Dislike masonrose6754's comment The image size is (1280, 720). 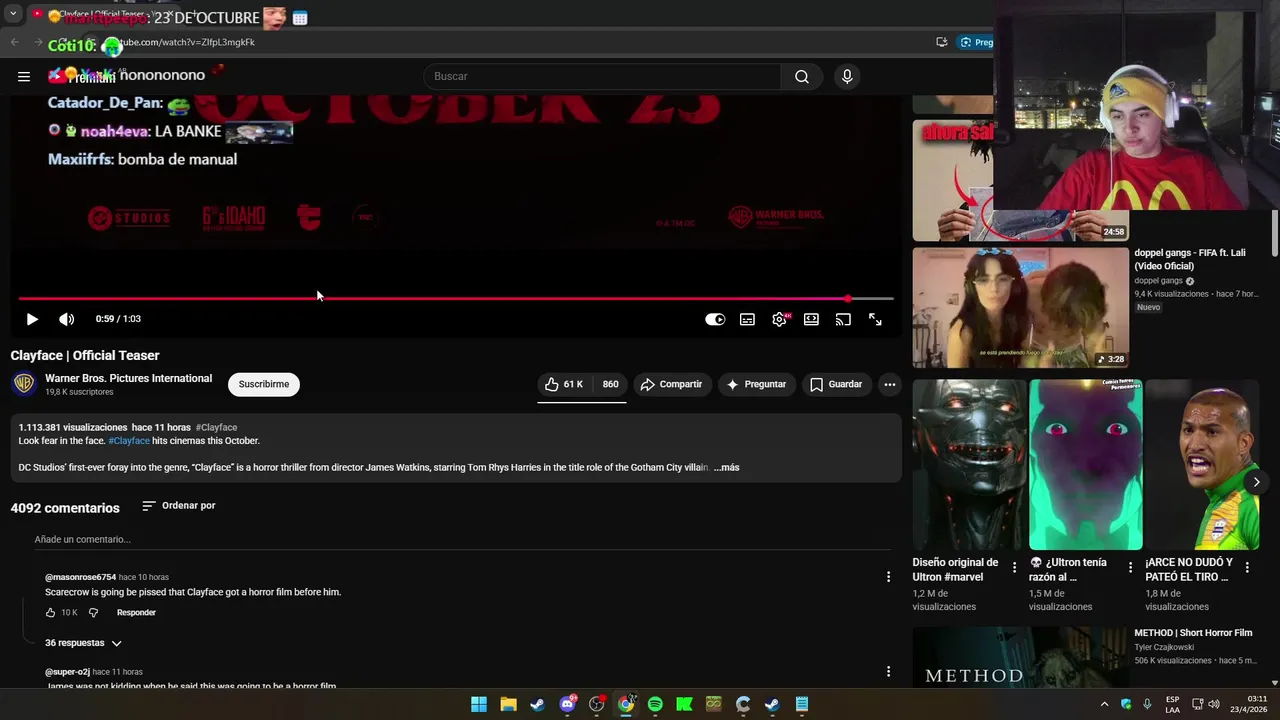tap(93, 613)
